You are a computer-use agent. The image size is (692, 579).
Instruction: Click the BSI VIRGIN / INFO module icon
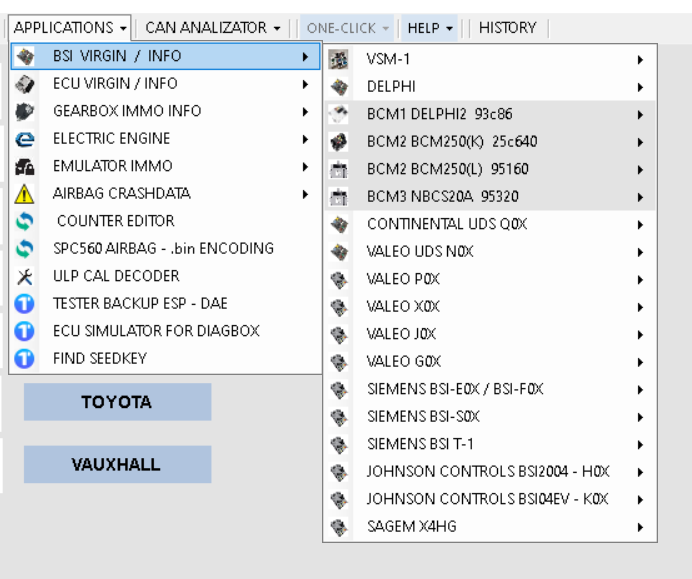pos(25,56)
